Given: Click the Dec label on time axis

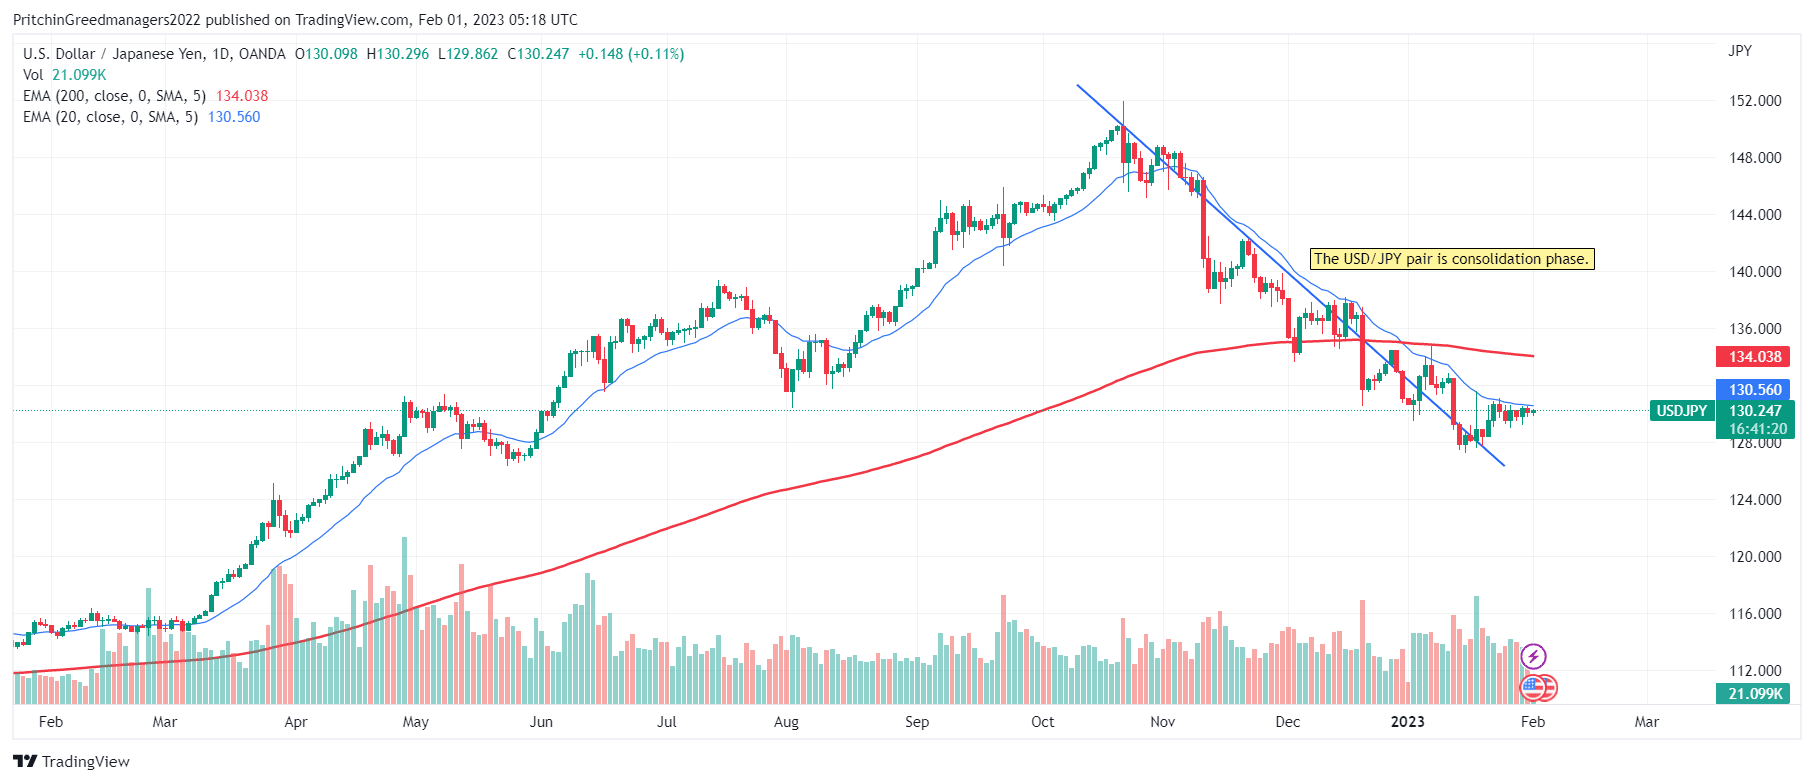Looking at the screenshot, I should coord(1288,722).
